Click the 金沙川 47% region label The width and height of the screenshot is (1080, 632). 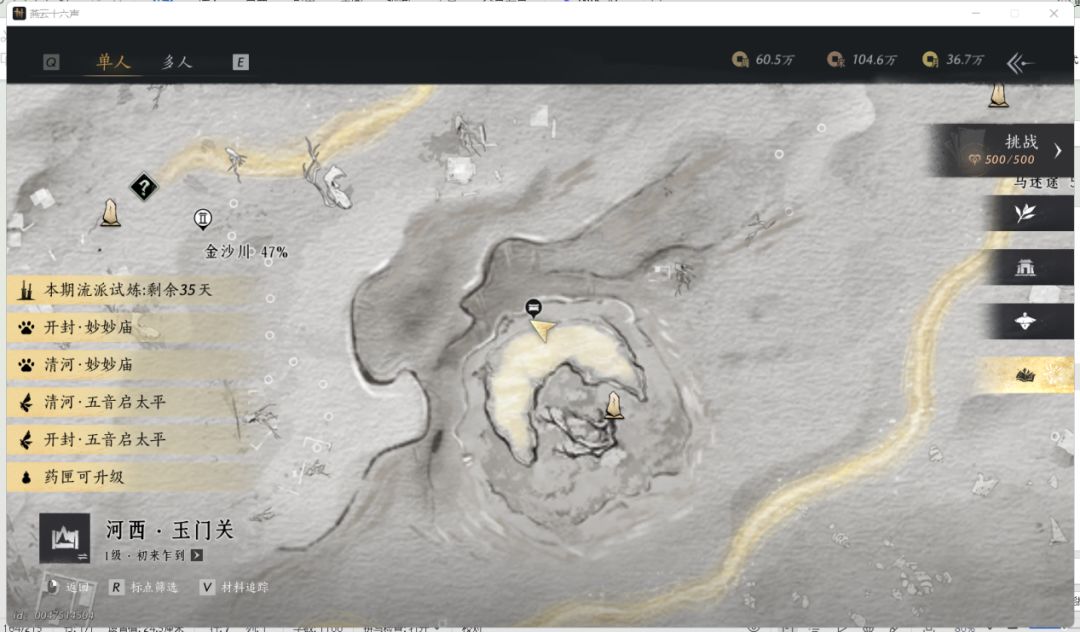(246, 252)
